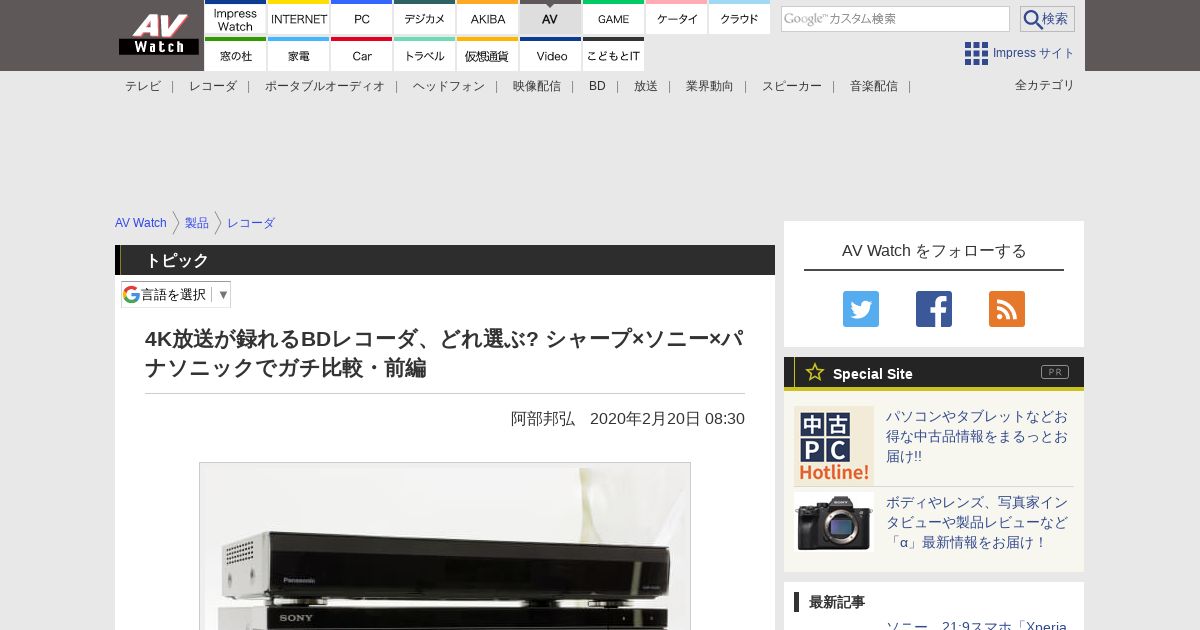Open the 窓の杜 tab
The width and height of the screenshot is (1200, 630).
click(235, 55)
